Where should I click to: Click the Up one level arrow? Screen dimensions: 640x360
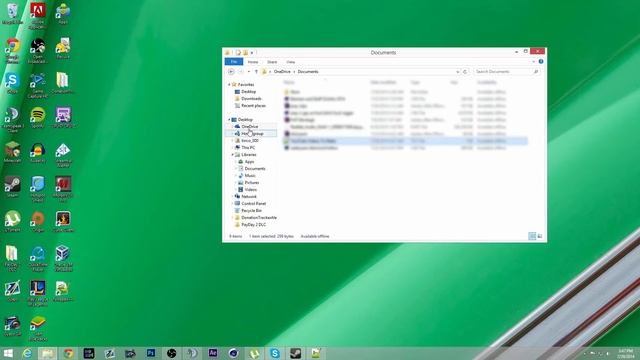(x=256, y=71)
